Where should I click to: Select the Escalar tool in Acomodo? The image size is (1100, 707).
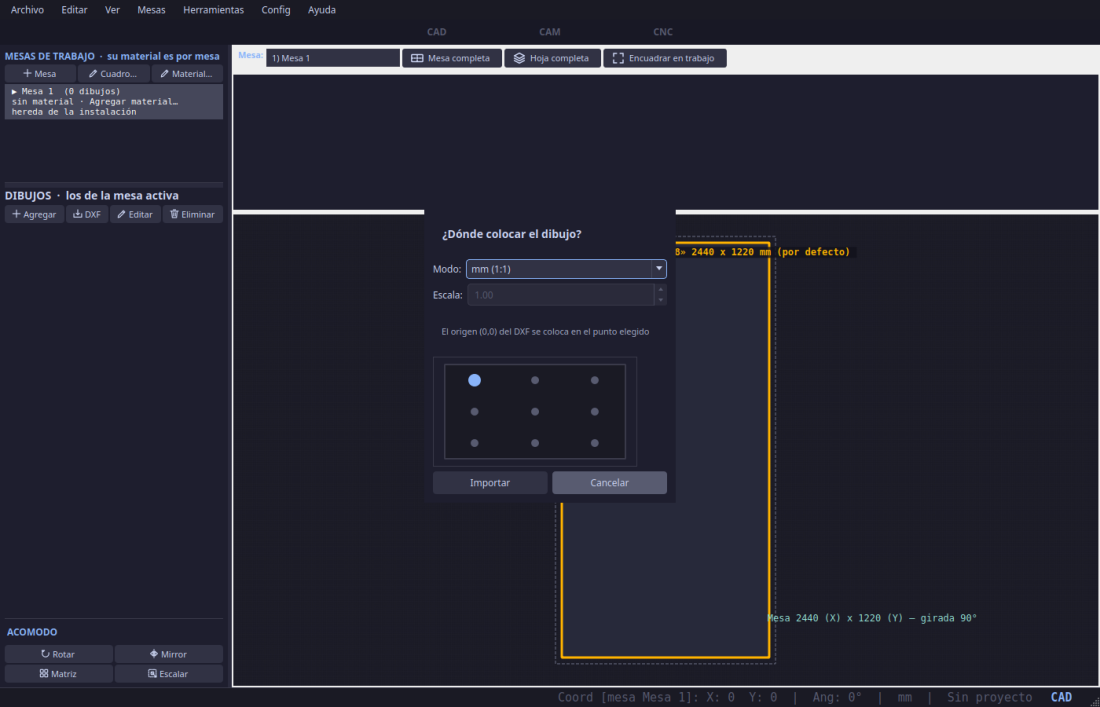coord(169,674)
